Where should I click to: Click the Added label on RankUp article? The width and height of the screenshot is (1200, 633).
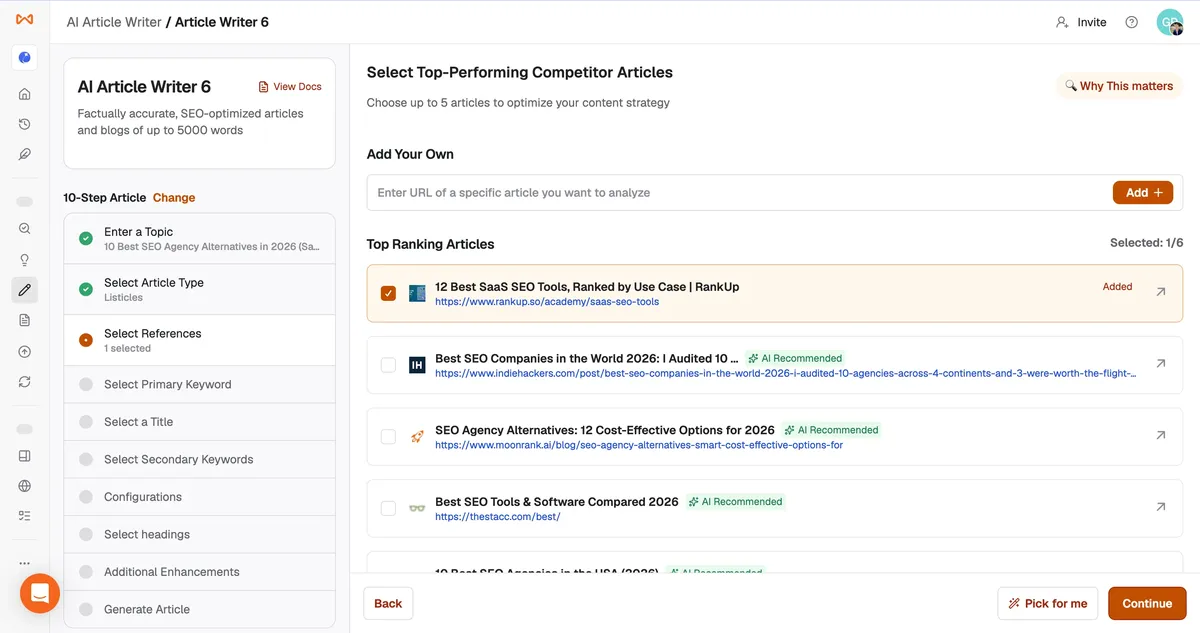coord(1117,287)
